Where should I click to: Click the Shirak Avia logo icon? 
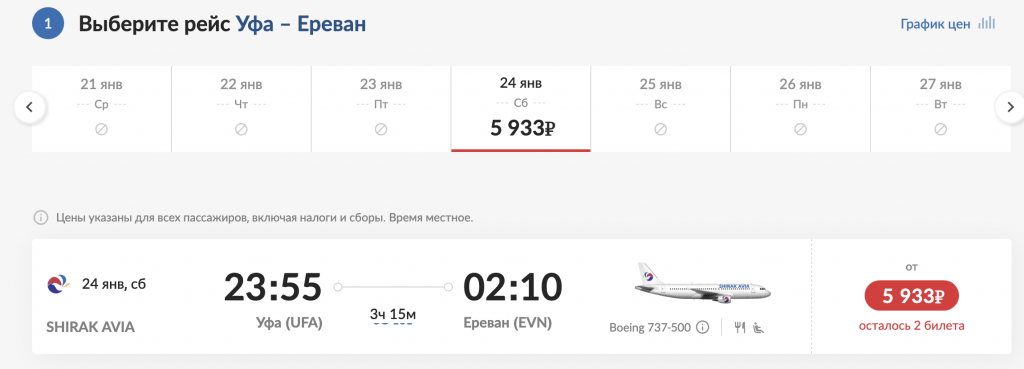click(56, 284)
